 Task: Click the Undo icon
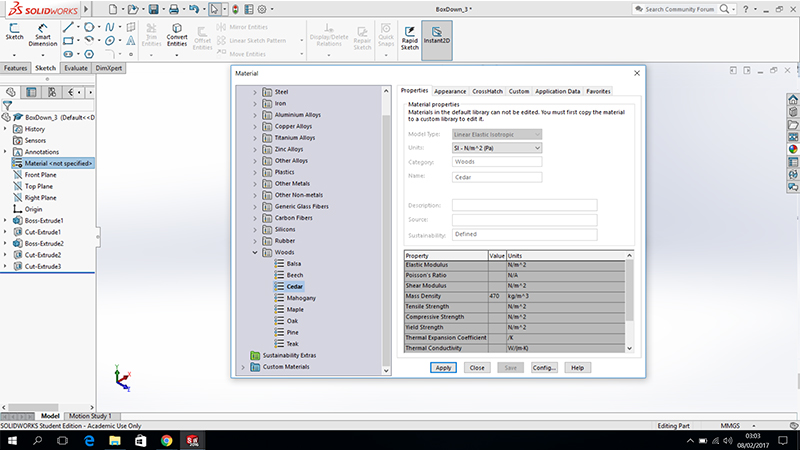(194, 9)
